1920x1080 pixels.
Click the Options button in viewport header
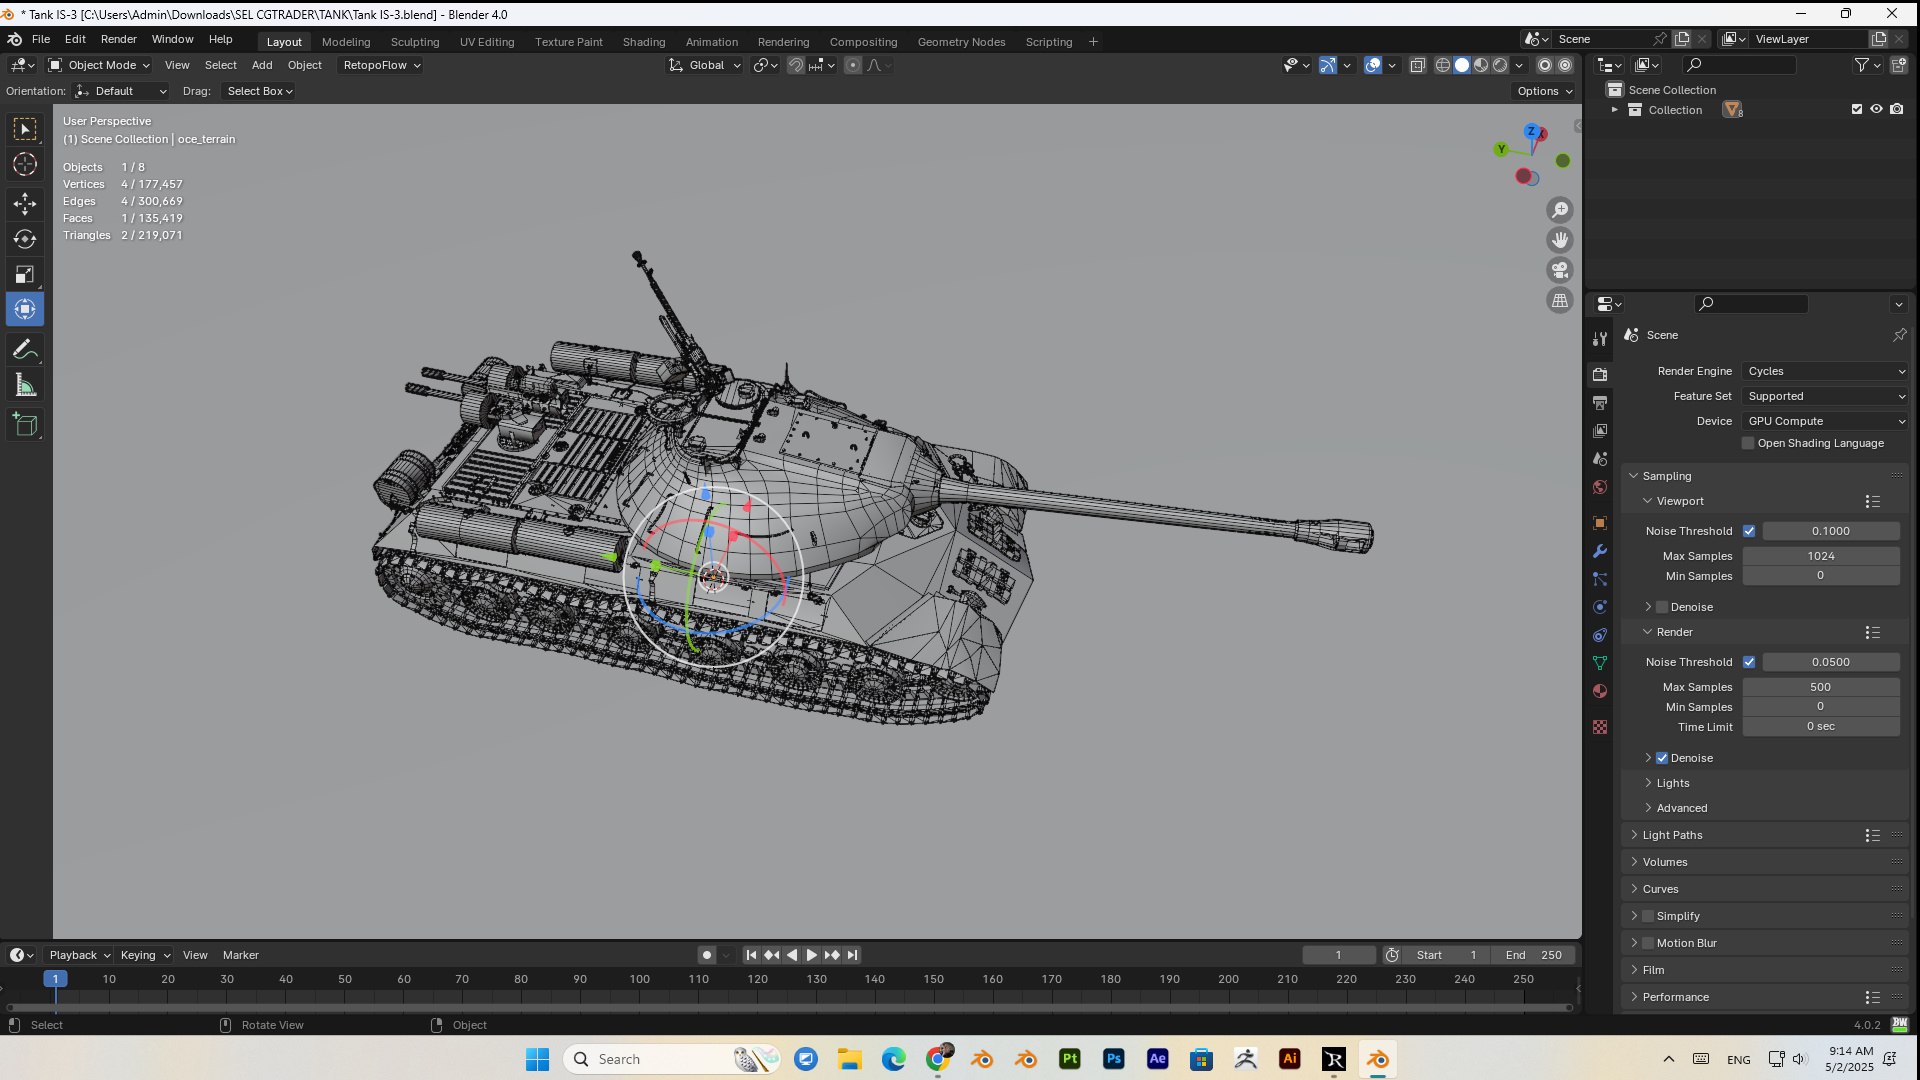click(x=1545, y=91)
